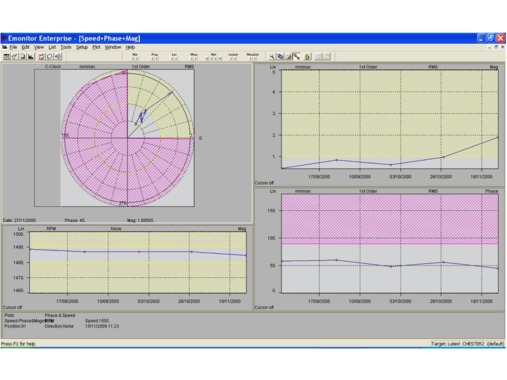This screenshot has height=380, width=507.
Task: Open the File menu
Action: (x=13, y=47)
